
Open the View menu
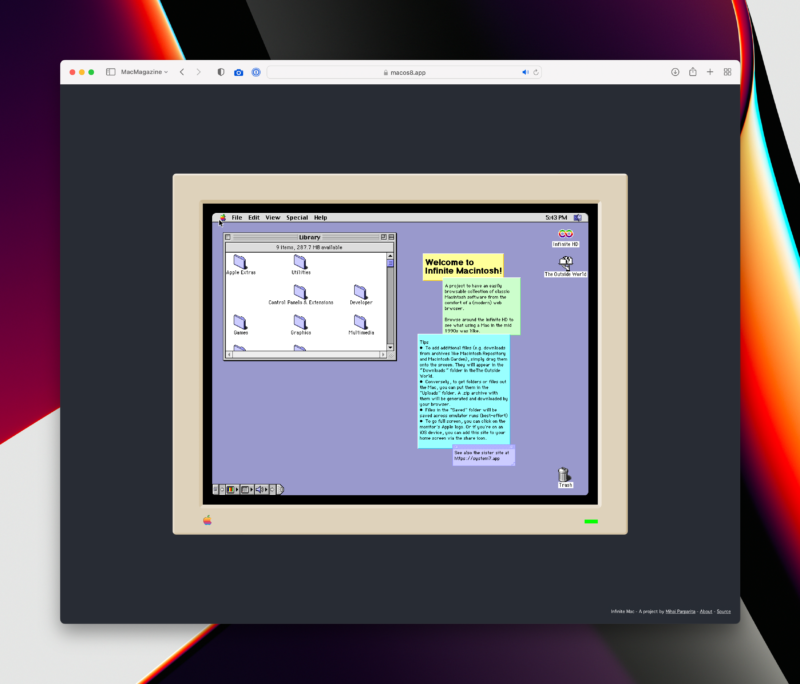point(272,217)
